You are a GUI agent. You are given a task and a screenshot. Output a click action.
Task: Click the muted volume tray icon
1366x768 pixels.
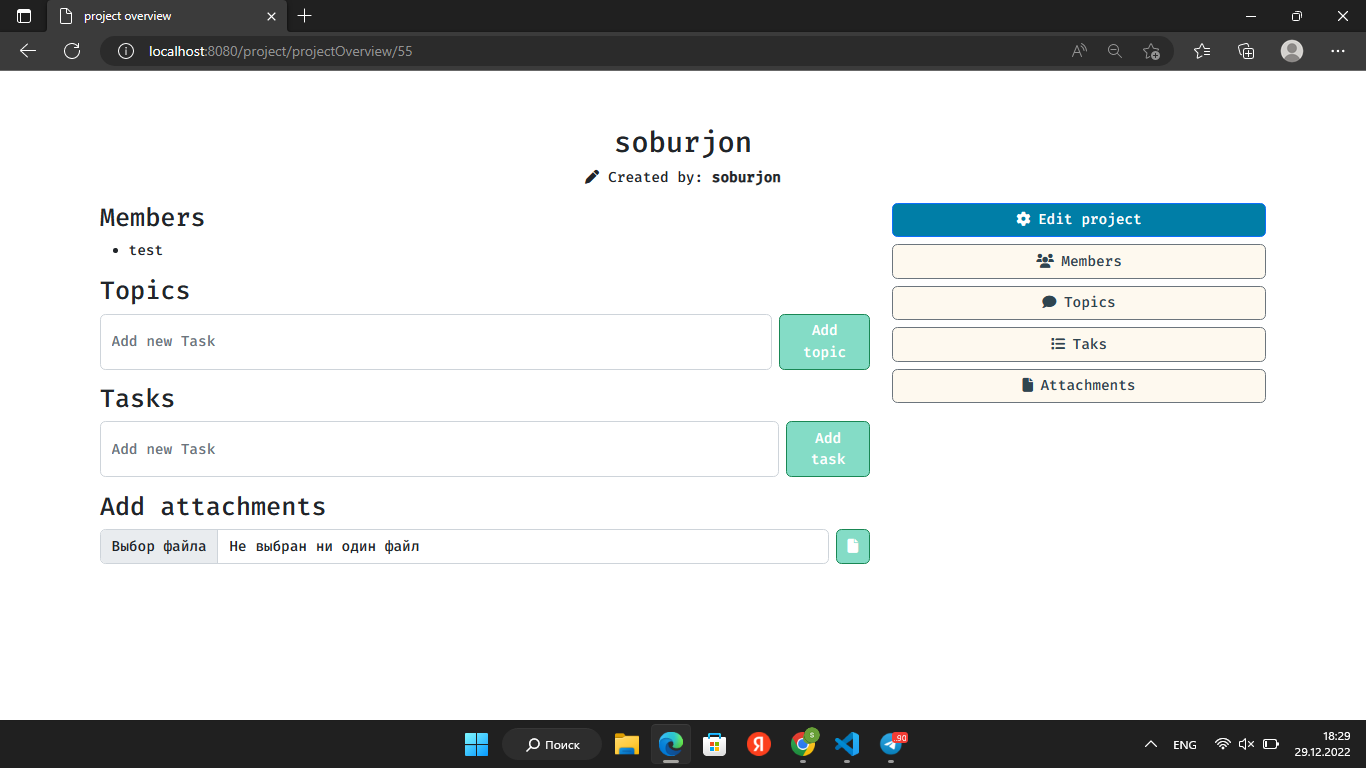tap(1246, 744)
